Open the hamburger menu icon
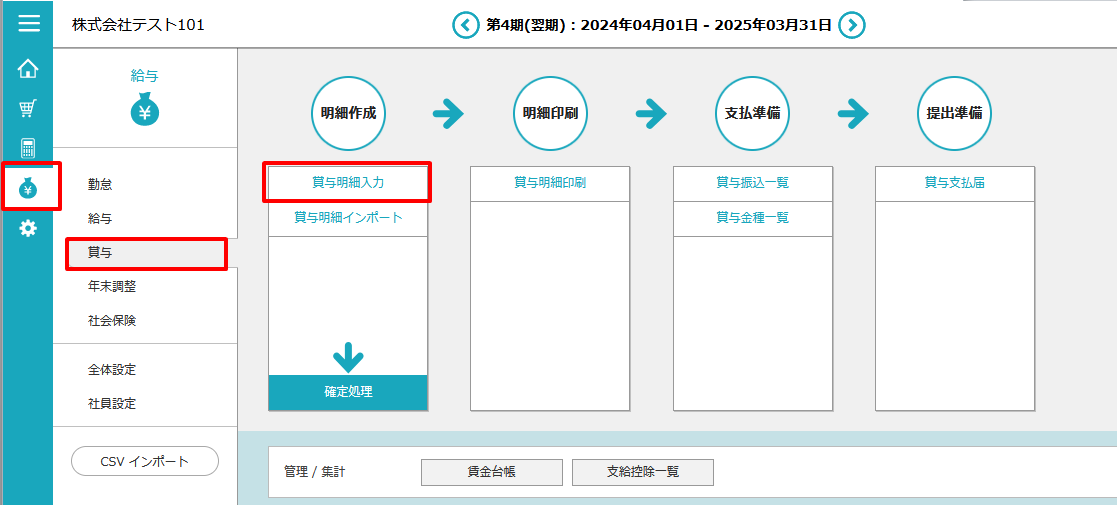The width and height of the screenshot is (1117, 505). (x=29, y=24)
